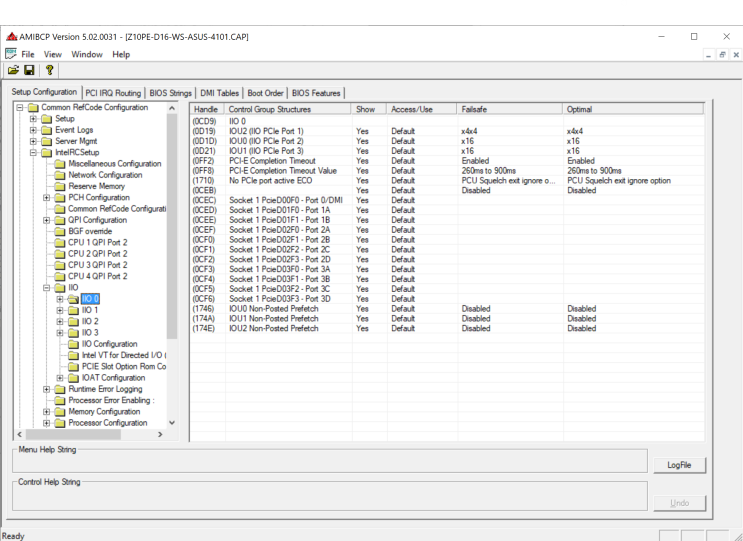Click the tree's horizontal scrollbar right arrow
743x541 pixels.
pos(160,434)
